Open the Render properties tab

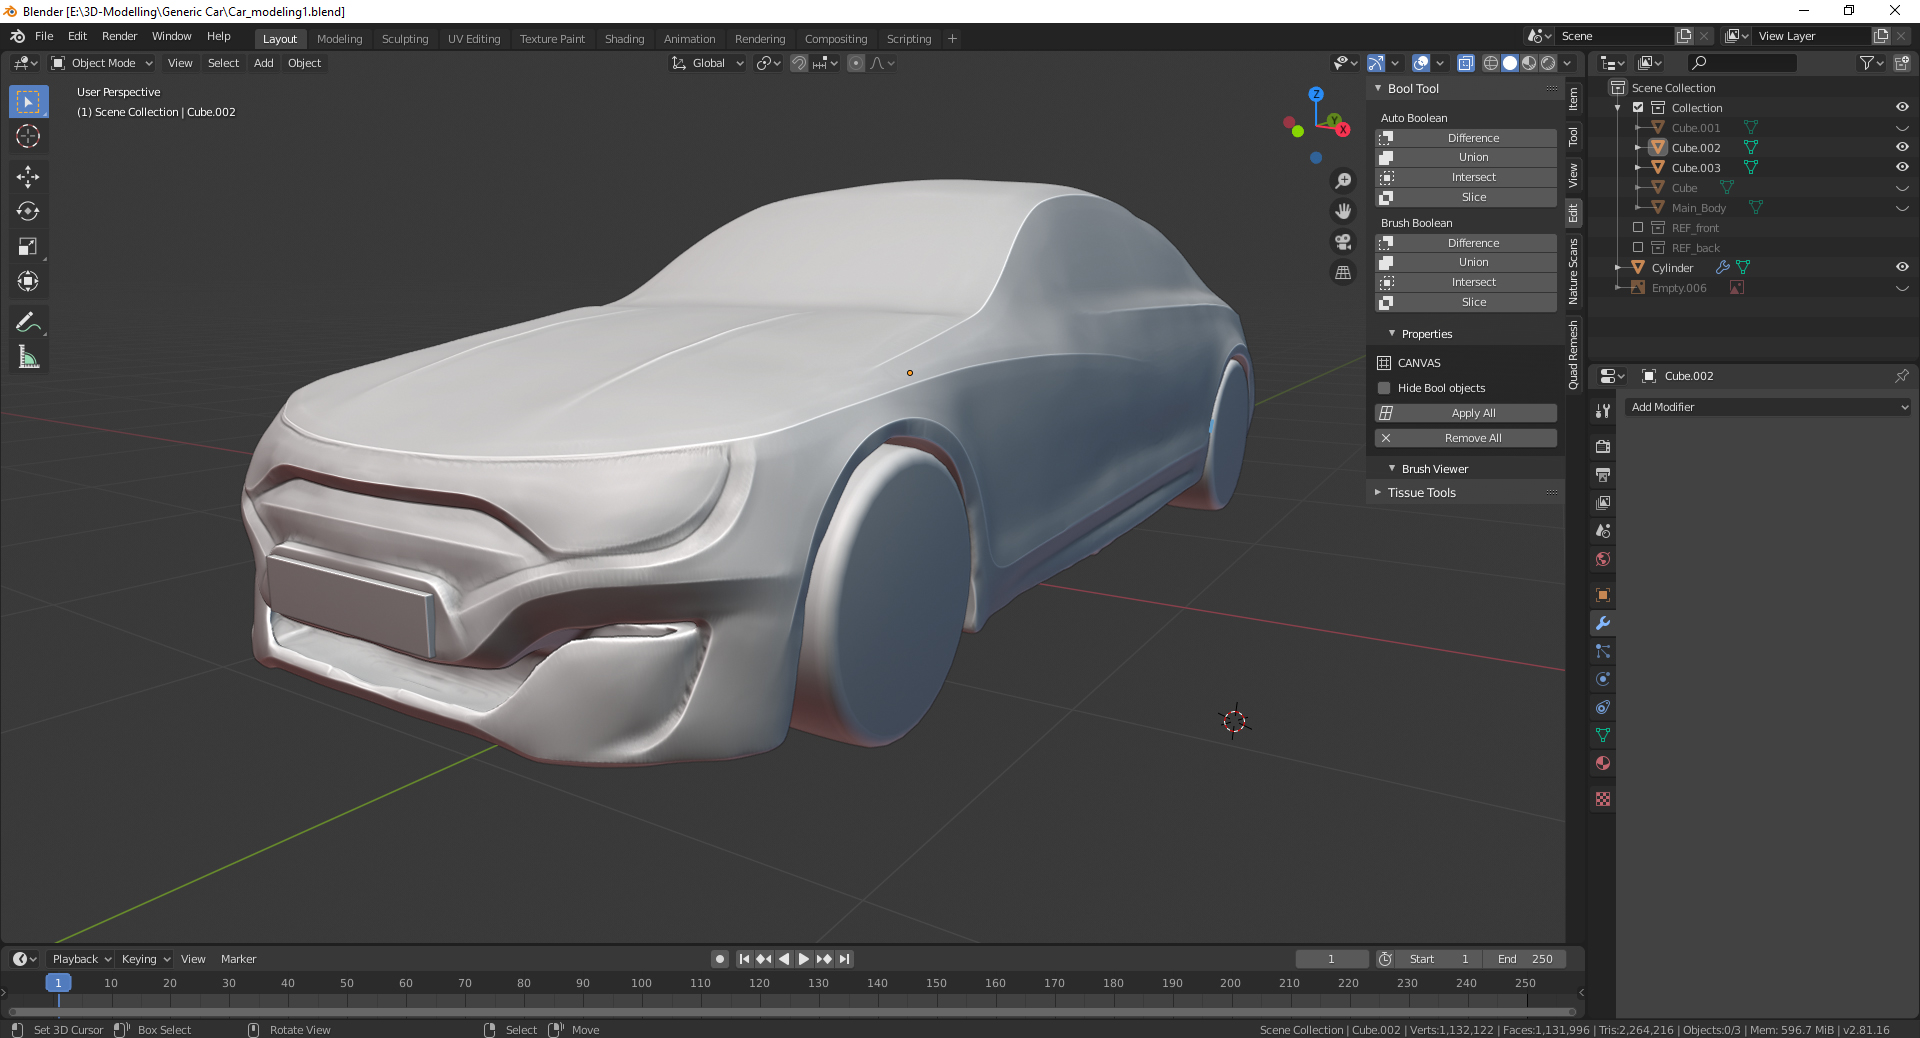[1603, 446]
